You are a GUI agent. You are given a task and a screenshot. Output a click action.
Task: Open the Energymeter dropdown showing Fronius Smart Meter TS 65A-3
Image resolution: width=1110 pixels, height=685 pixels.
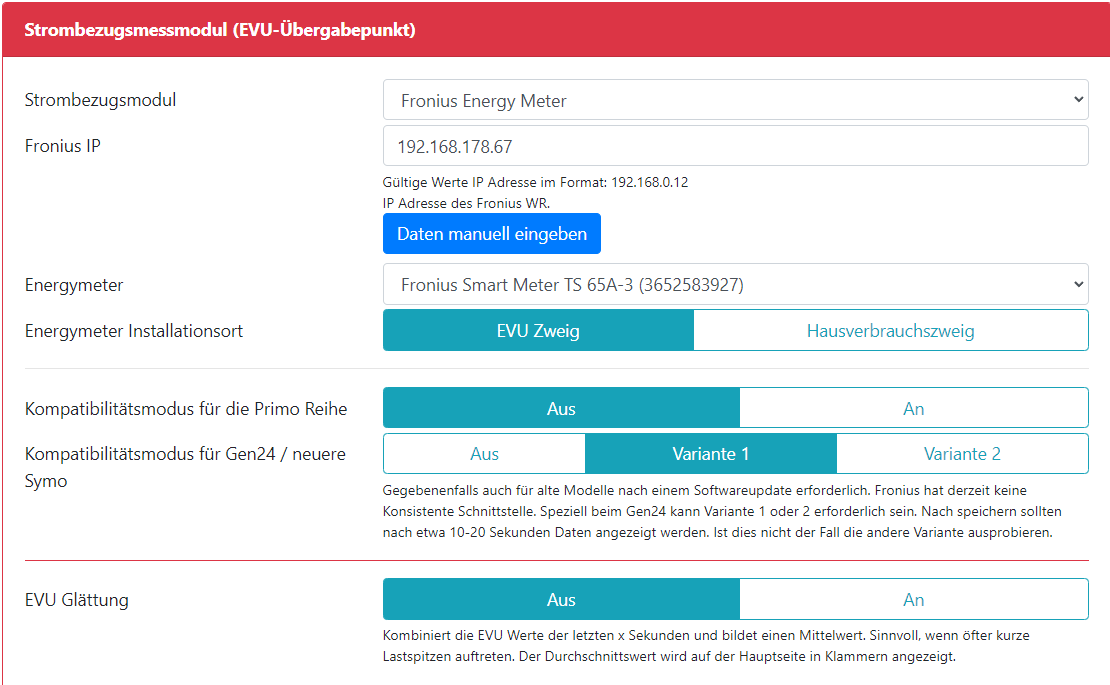(736, 284)
